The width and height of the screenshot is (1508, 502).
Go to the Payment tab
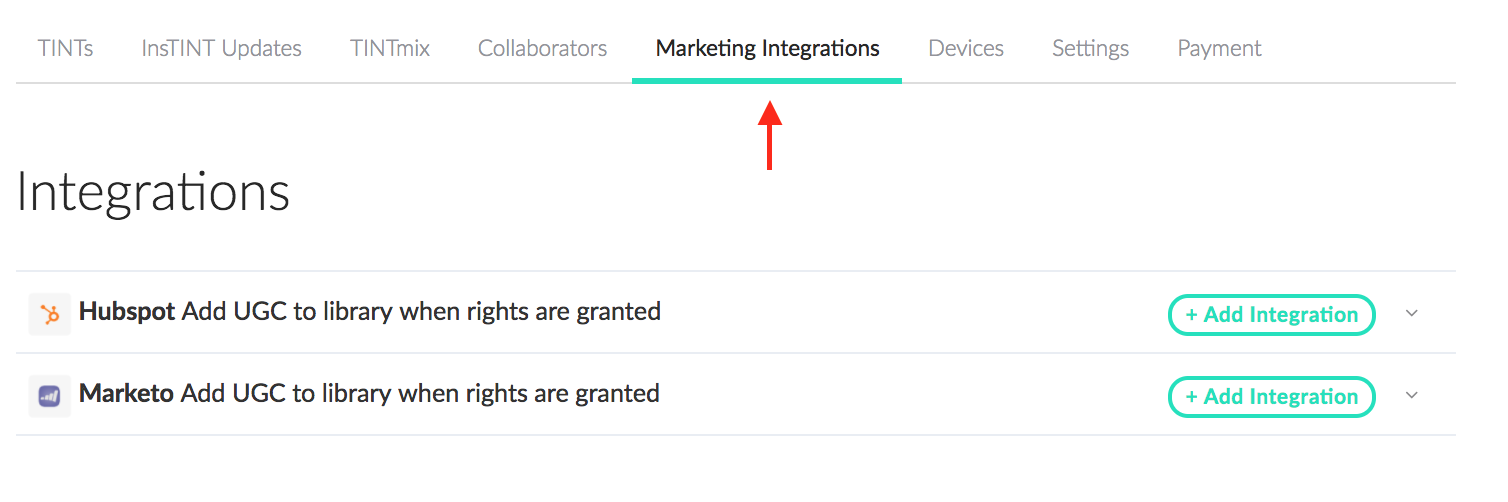tap(1220, 48)
